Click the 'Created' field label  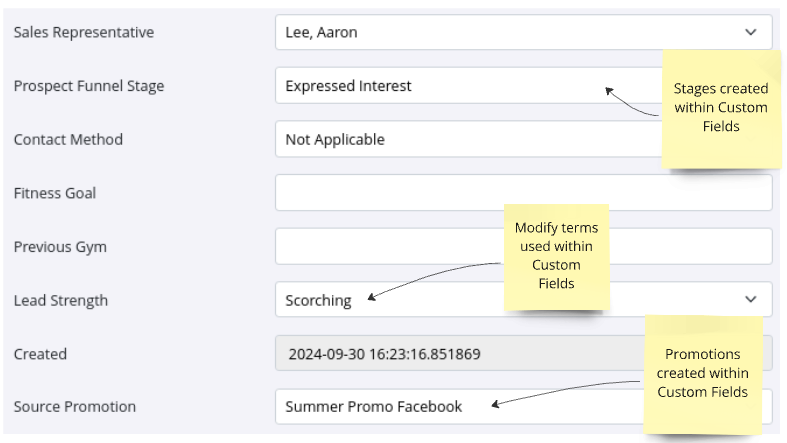pyautogui.click(x=40, y=353)
